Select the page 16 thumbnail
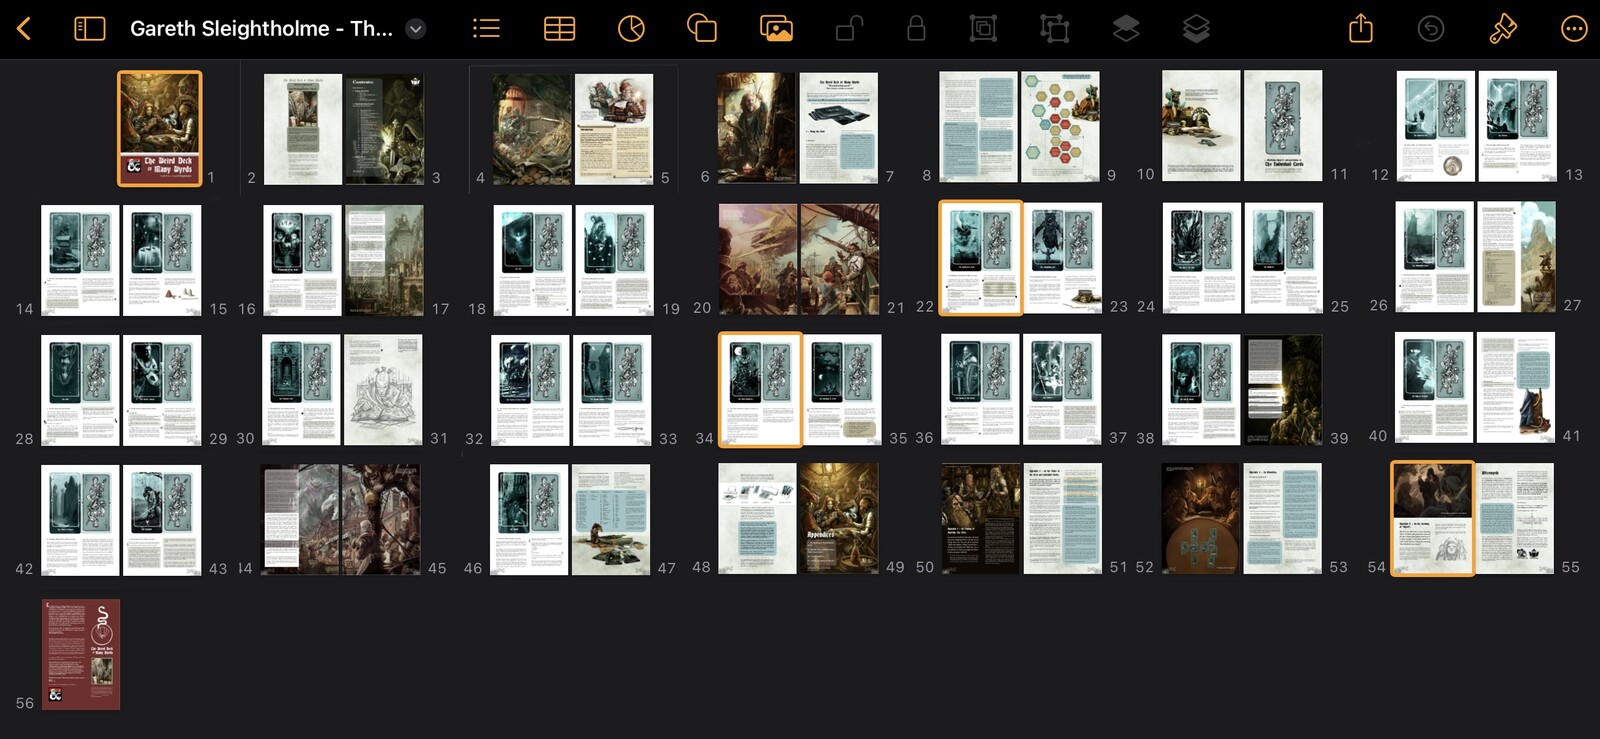1600x739 pixels. point(302,261)
